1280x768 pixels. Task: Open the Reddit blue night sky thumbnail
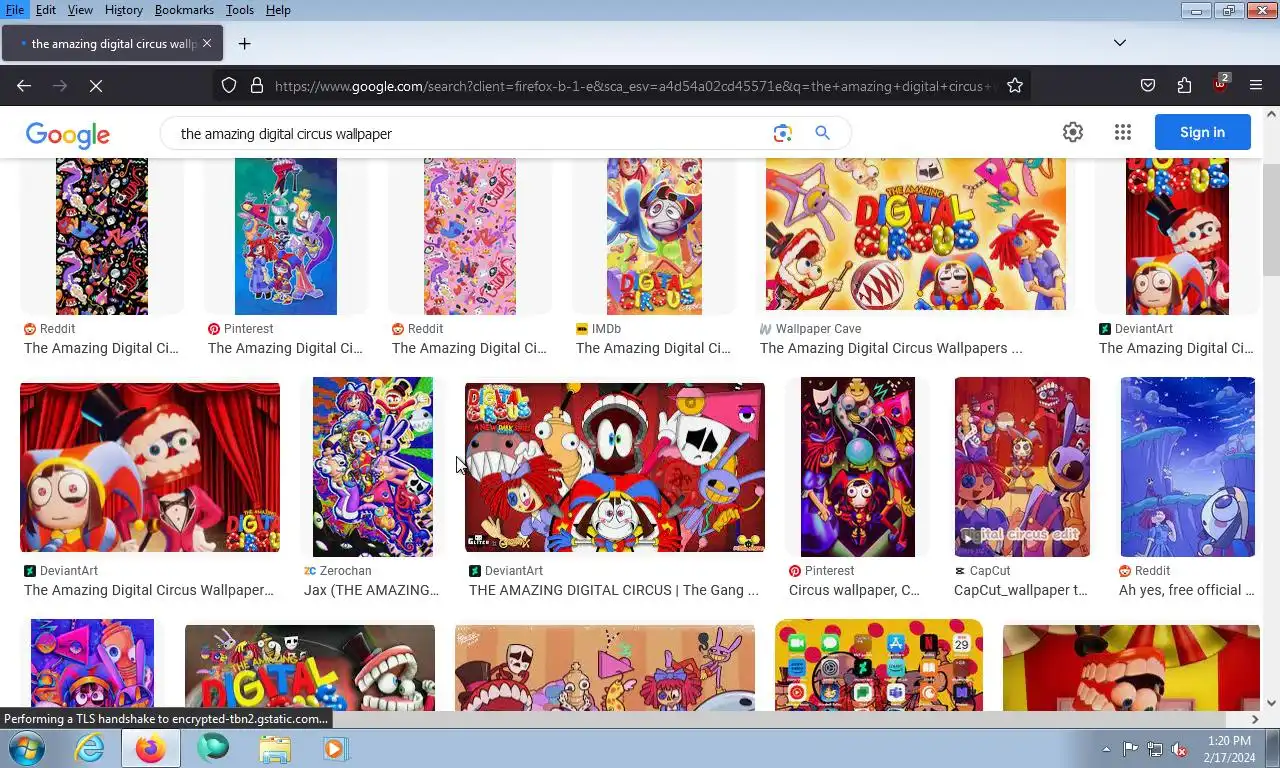(x=1188, y=467)
